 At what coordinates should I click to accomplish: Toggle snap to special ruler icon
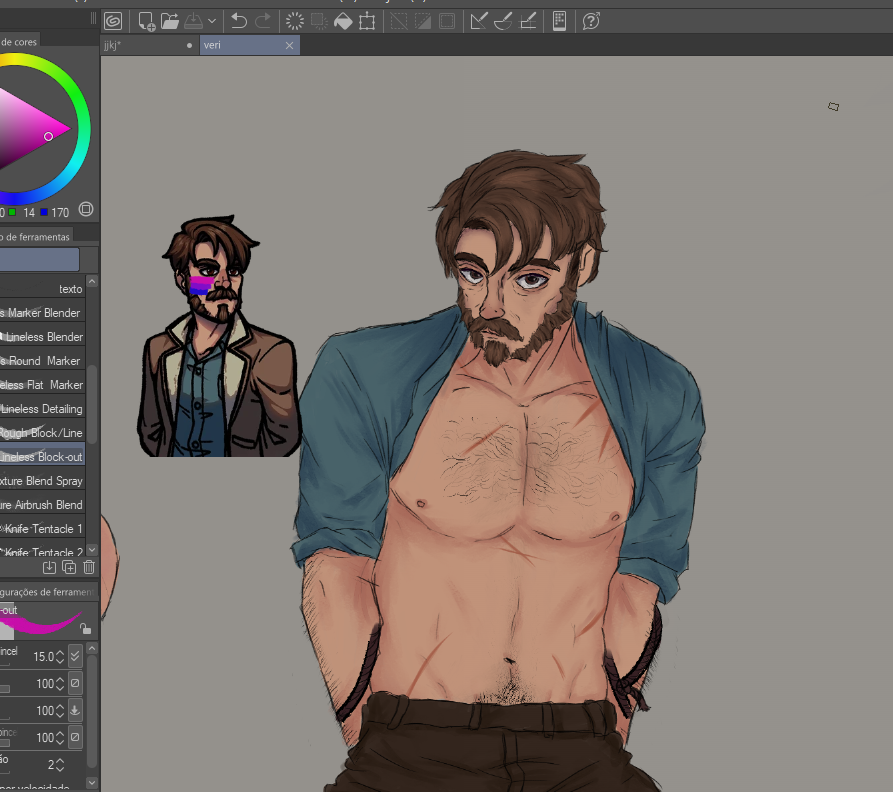[503, 22]
